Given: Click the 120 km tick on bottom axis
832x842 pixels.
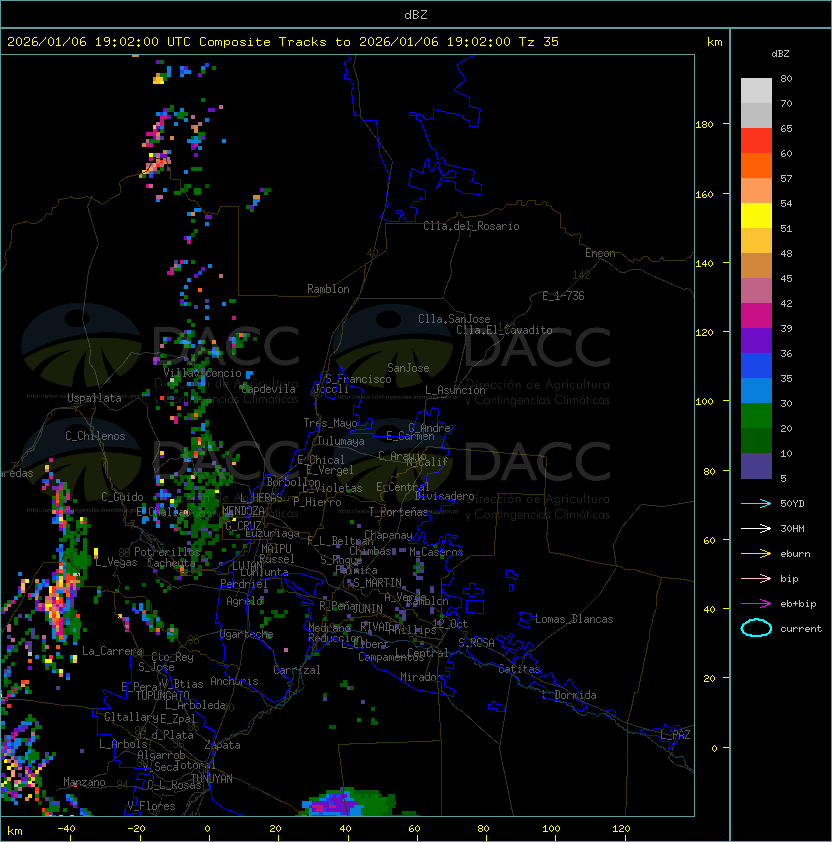Looking at the screenshot, I should (621, 829).
